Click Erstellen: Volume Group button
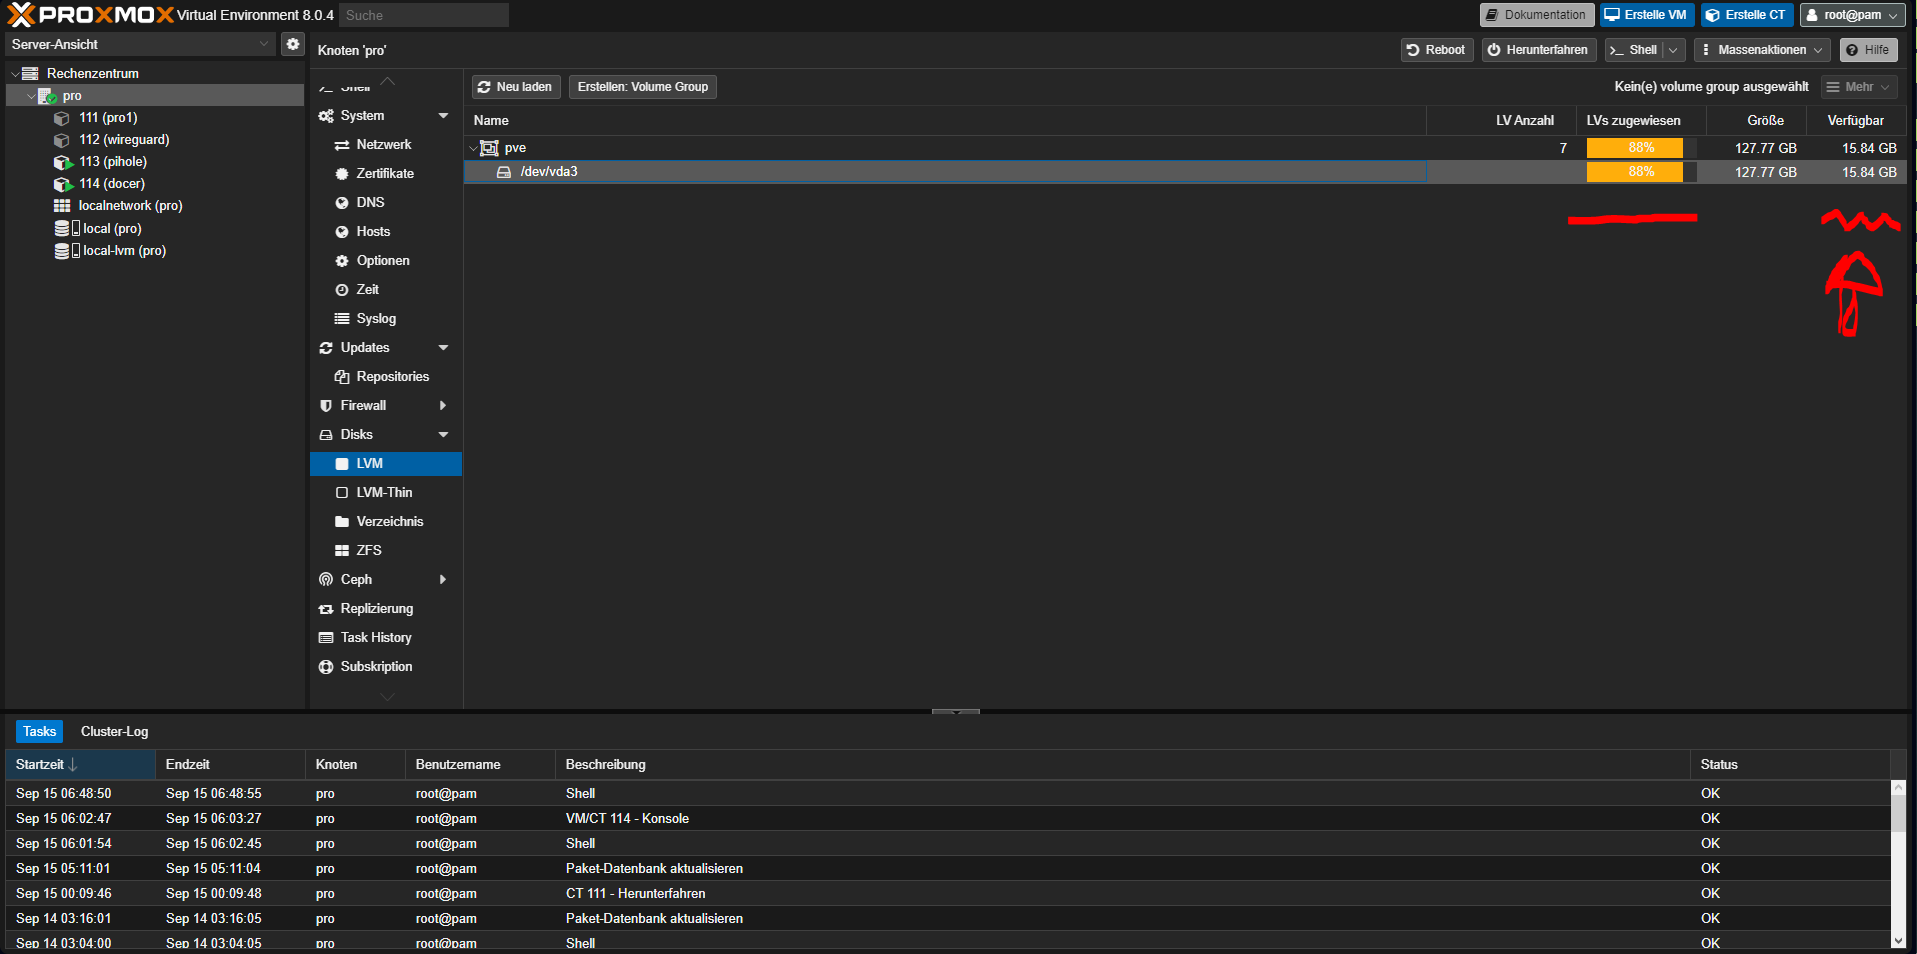 tap(643, 87)
